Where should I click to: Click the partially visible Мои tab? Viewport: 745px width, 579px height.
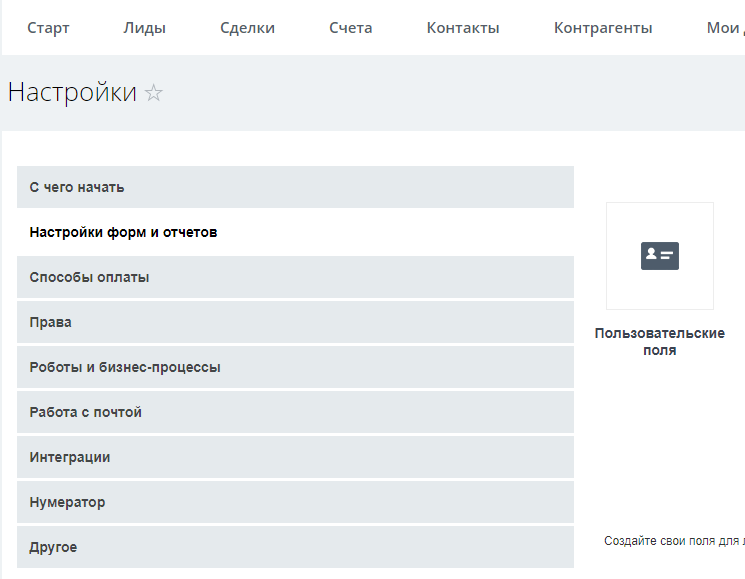(x=725, y=28)
